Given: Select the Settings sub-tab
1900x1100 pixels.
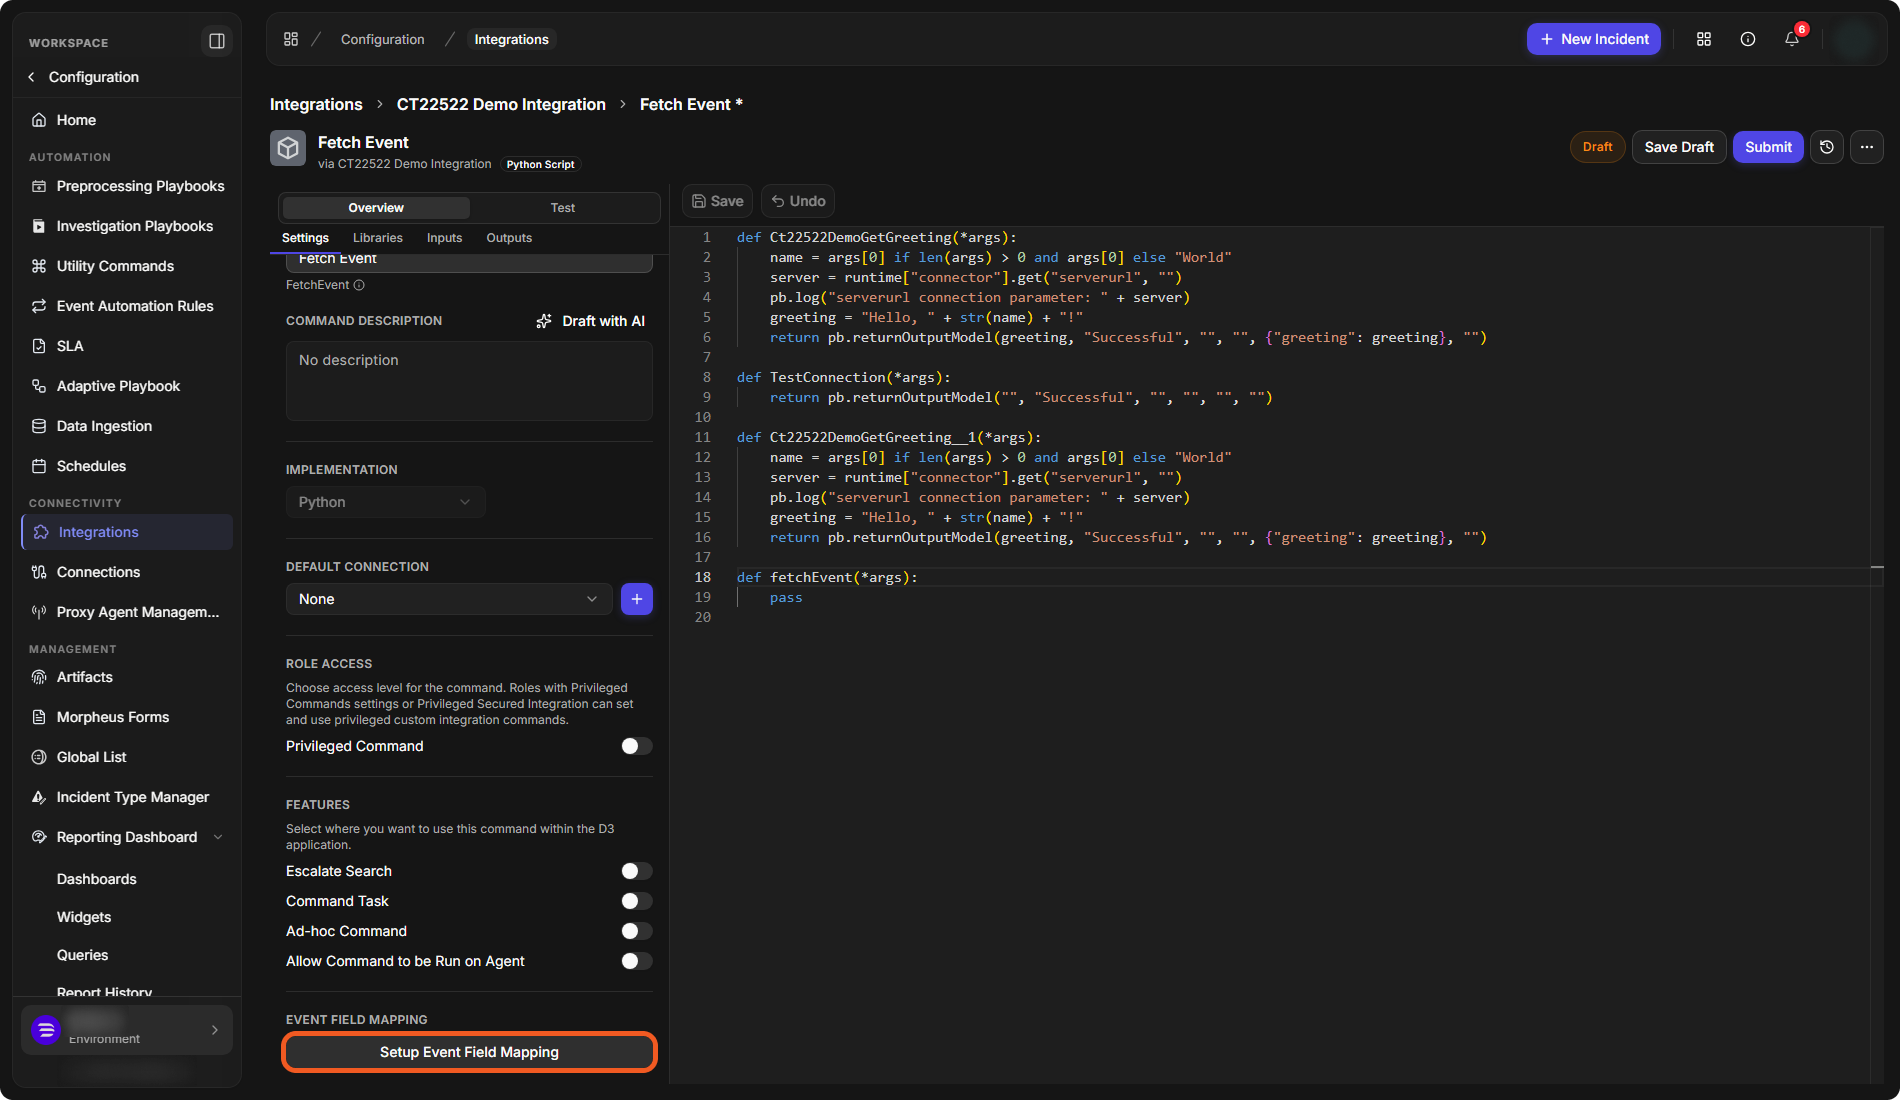Looking at the screenshot, I should 305,238.
